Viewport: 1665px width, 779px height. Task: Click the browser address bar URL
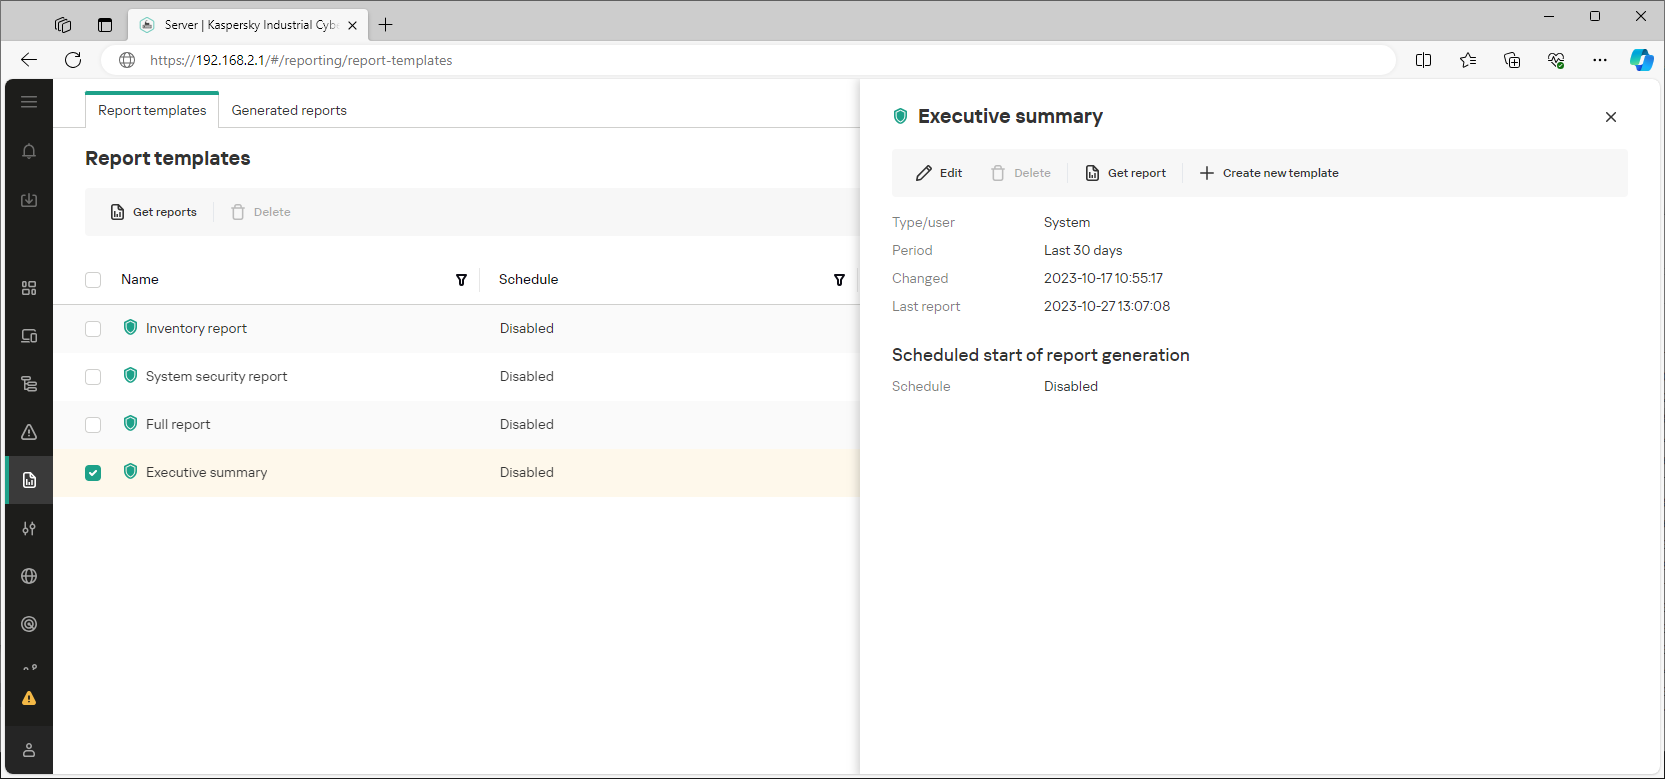pos(301,60)
